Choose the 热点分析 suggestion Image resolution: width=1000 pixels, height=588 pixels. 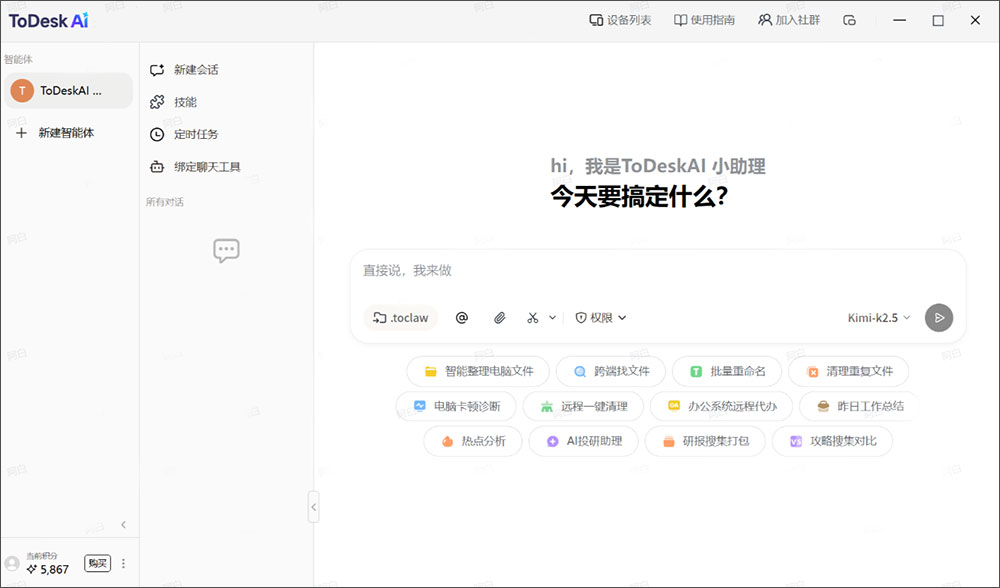coord(473,441)
